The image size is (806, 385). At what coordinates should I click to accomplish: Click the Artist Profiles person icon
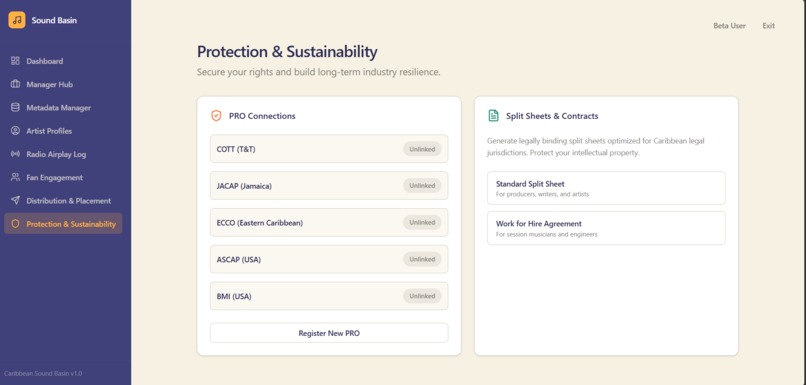(15, 131)
